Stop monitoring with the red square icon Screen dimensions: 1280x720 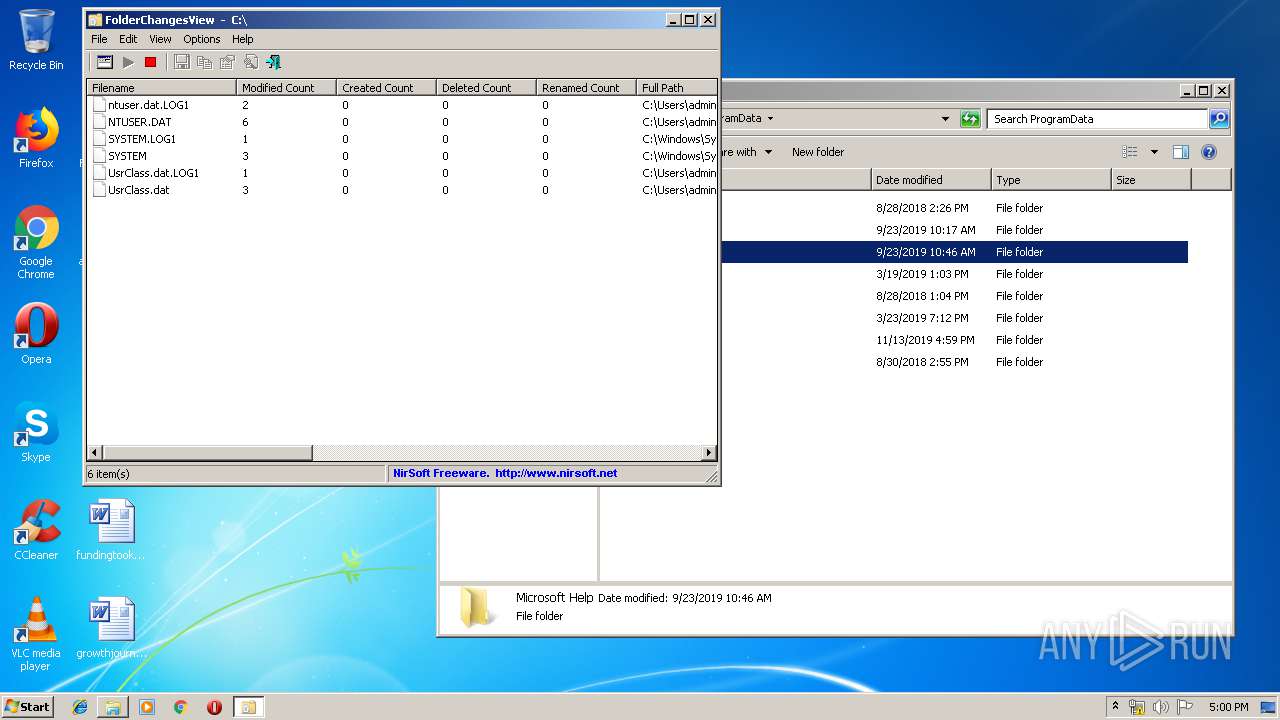coord(150,62)
